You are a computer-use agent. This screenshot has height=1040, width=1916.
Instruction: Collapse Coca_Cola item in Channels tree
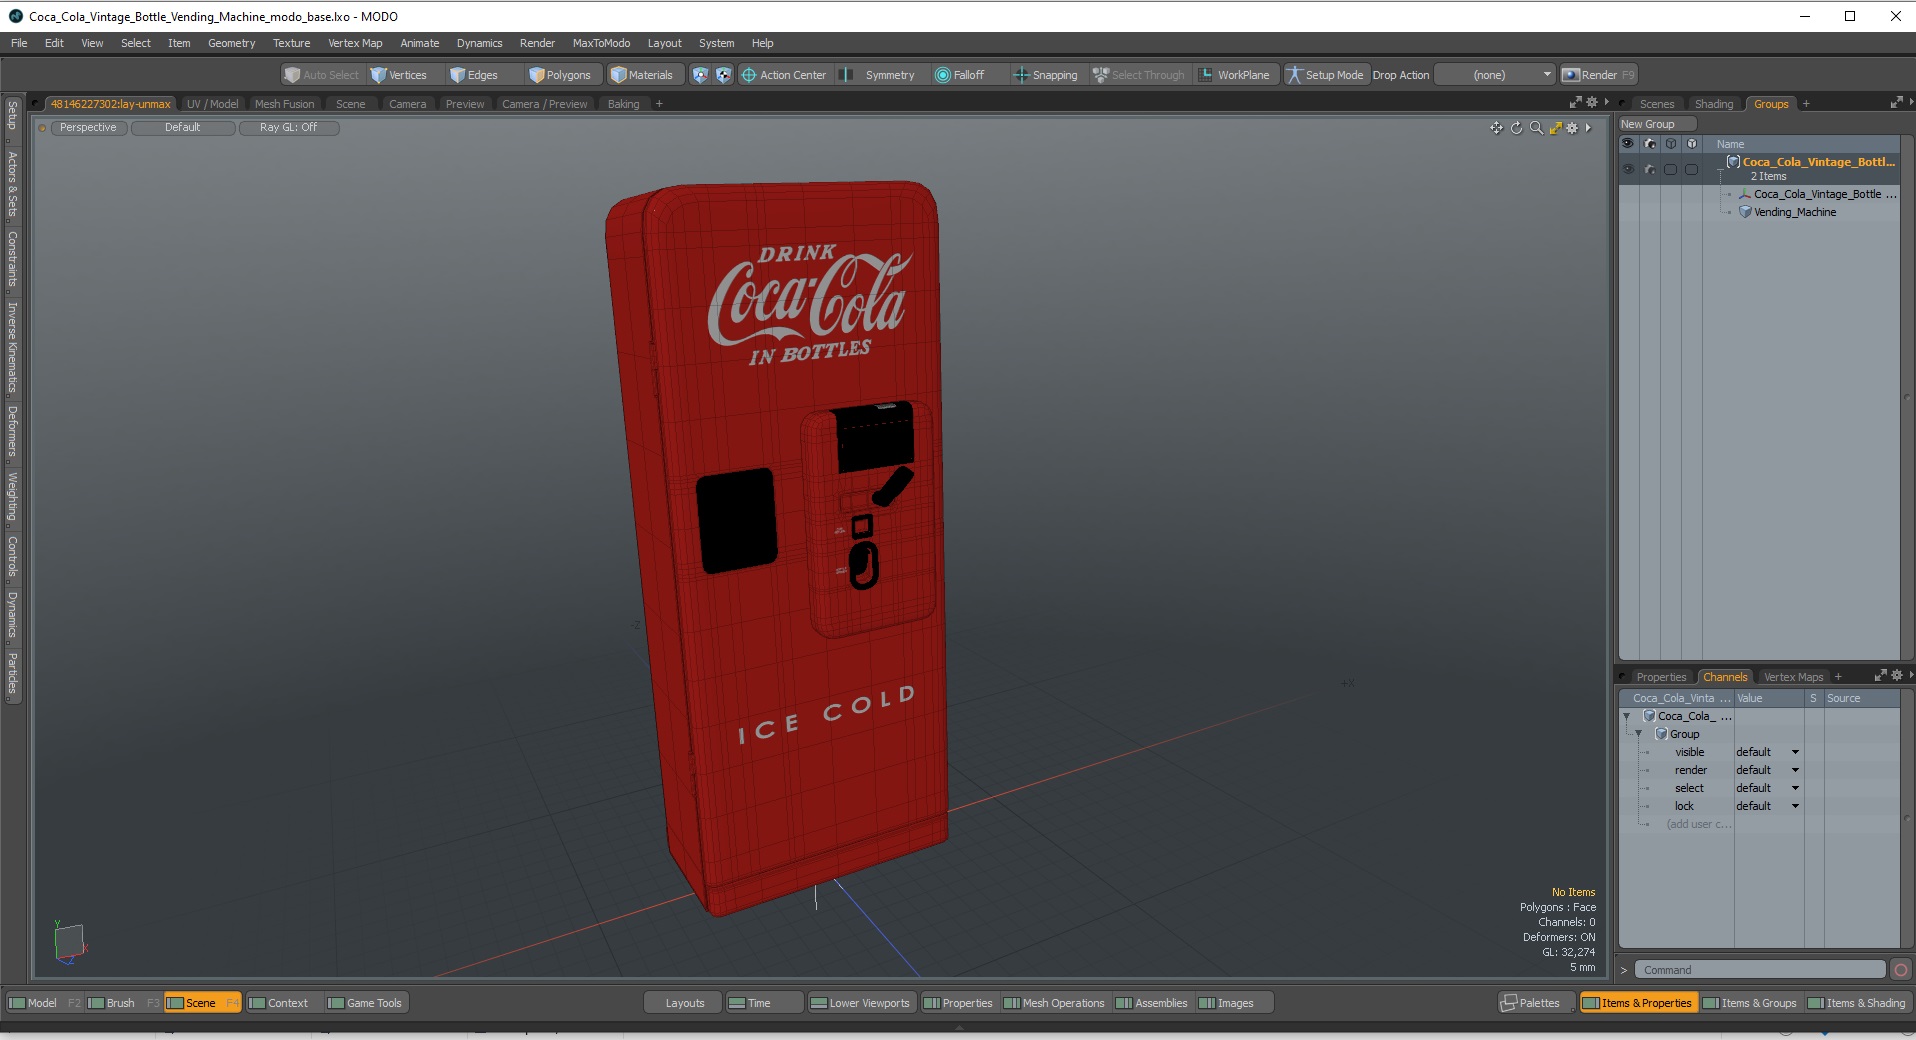[x=1627, y=716]
